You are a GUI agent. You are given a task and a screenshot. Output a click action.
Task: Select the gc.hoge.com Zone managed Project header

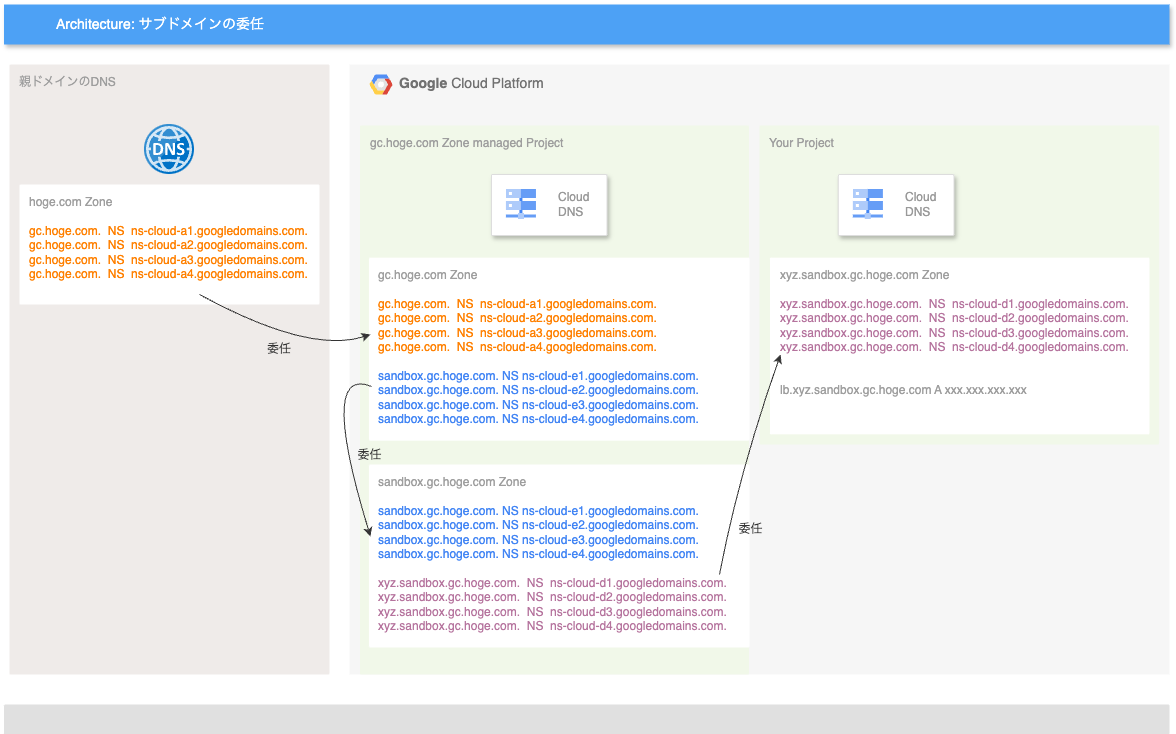tap(466, 143)
